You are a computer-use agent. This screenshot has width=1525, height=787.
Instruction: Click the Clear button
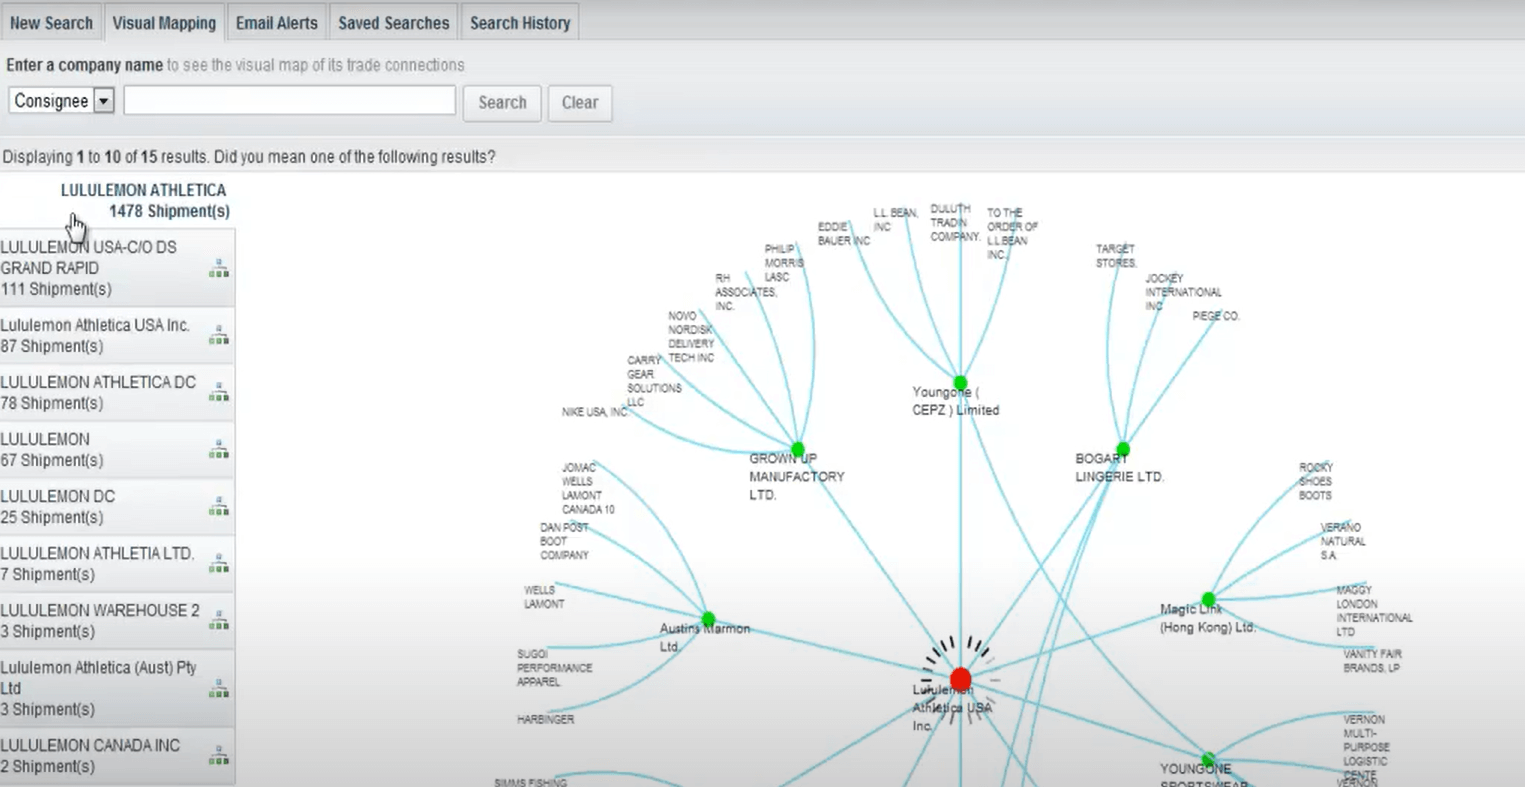tap(580, 103)
